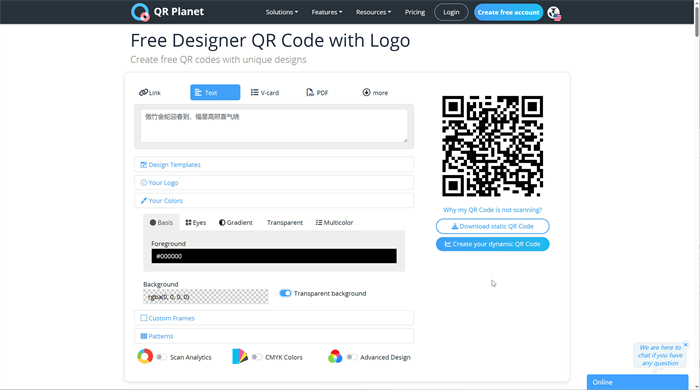
Task: Select the Link content tab
Action: [x=150, y=92]
